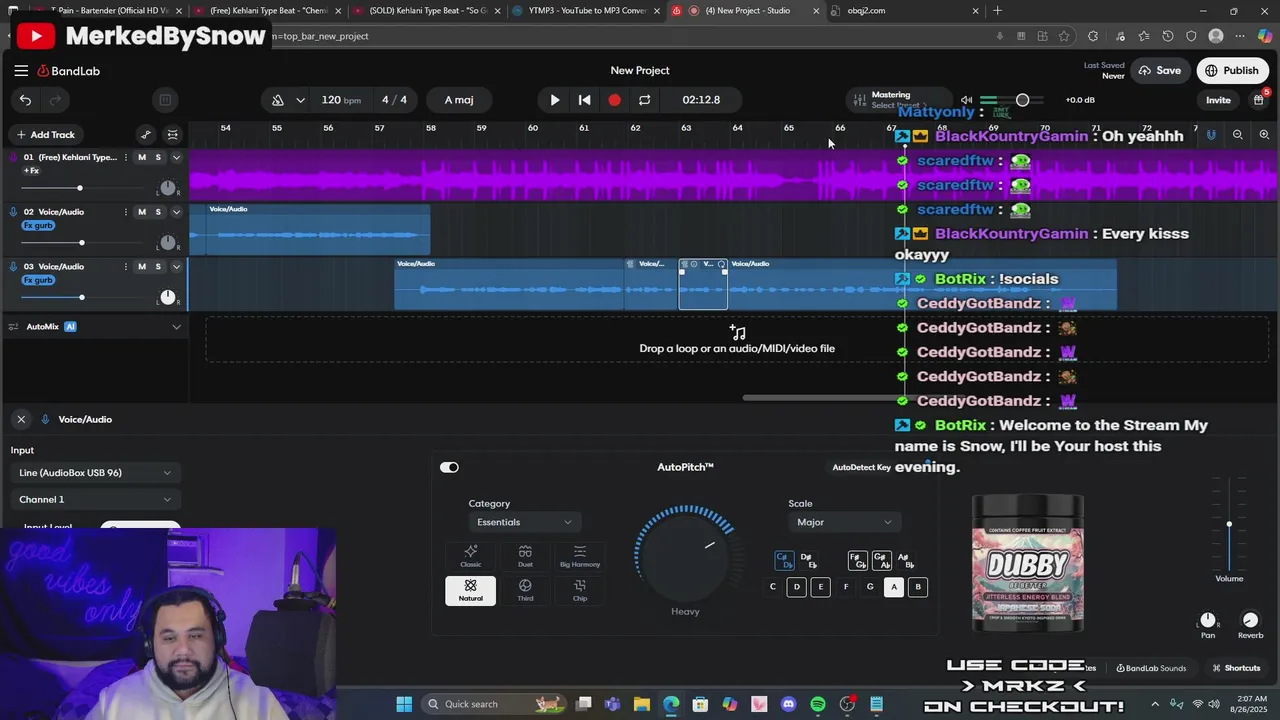Select the Classic AutoPitch preset
The image size is (1280, 720).
point(470,556)
